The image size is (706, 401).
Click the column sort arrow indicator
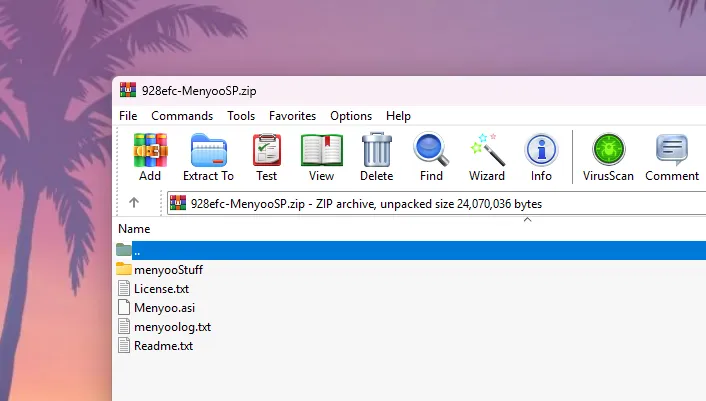point(527,220)
